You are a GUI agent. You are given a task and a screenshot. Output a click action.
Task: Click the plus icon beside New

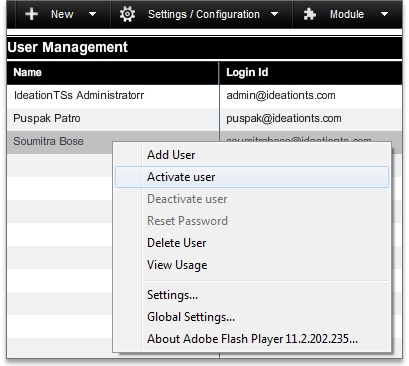coord(31,14)
